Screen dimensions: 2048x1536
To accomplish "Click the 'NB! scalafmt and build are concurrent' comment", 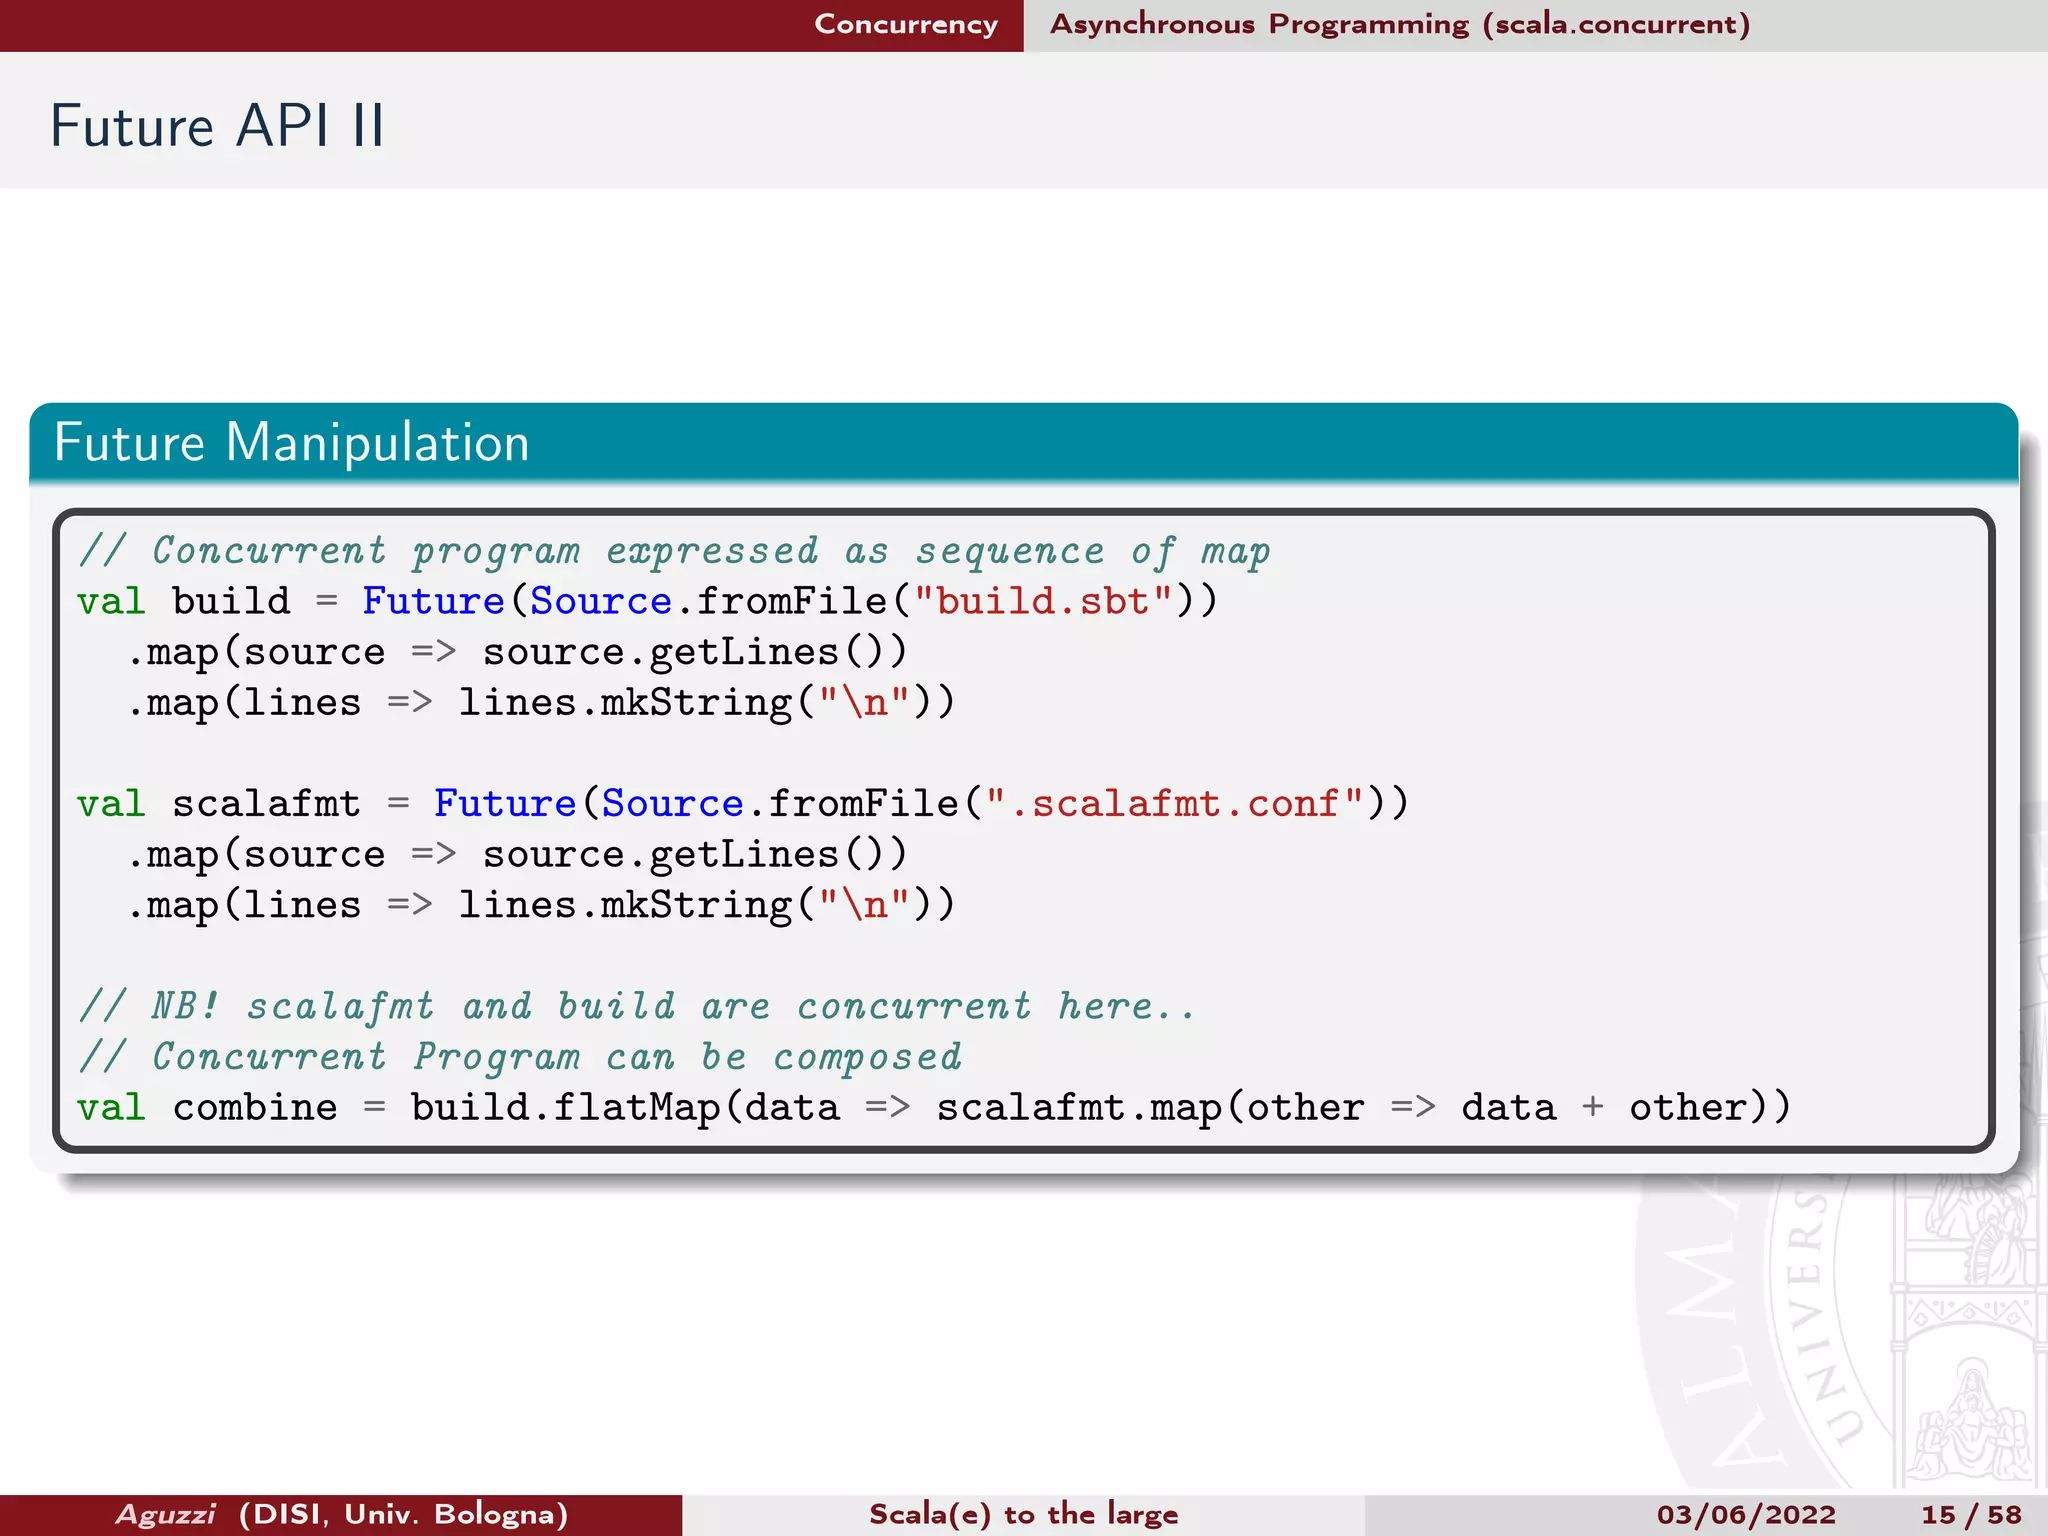I will [x=637, y=1006].
